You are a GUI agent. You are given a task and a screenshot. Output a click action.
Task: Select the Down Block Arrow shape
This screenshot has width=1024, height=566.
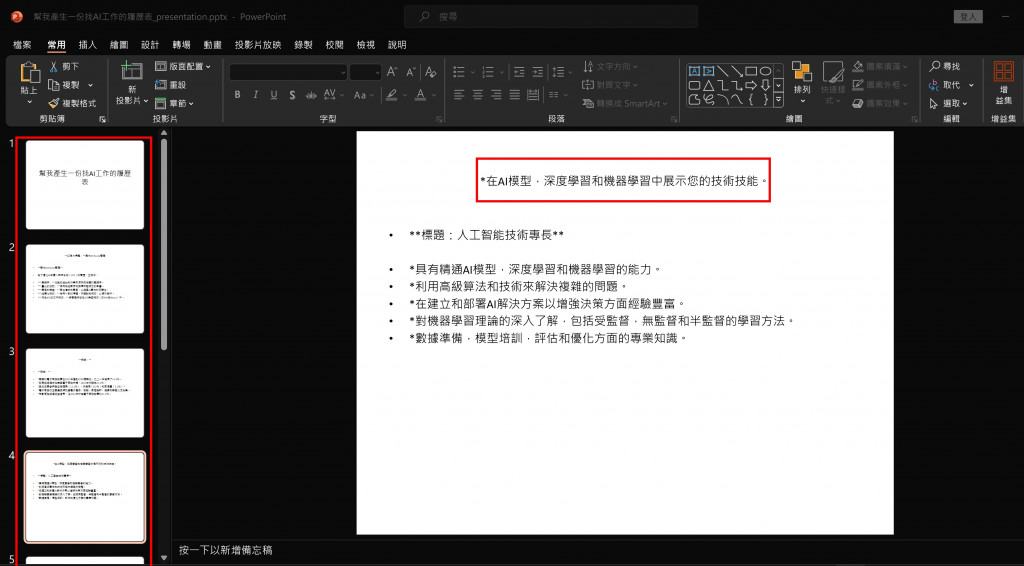[x=765, y=85]
